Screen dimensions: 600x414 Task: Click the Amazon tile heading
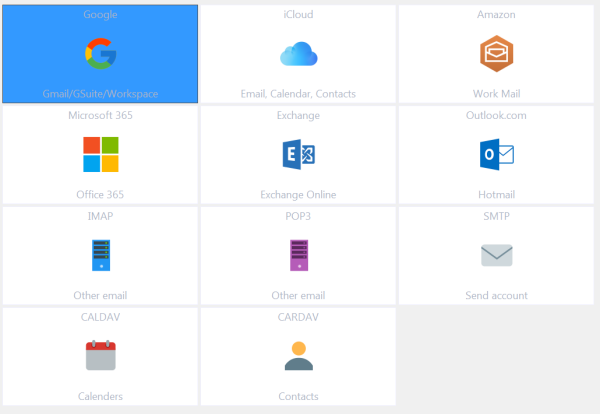[496, 15]
